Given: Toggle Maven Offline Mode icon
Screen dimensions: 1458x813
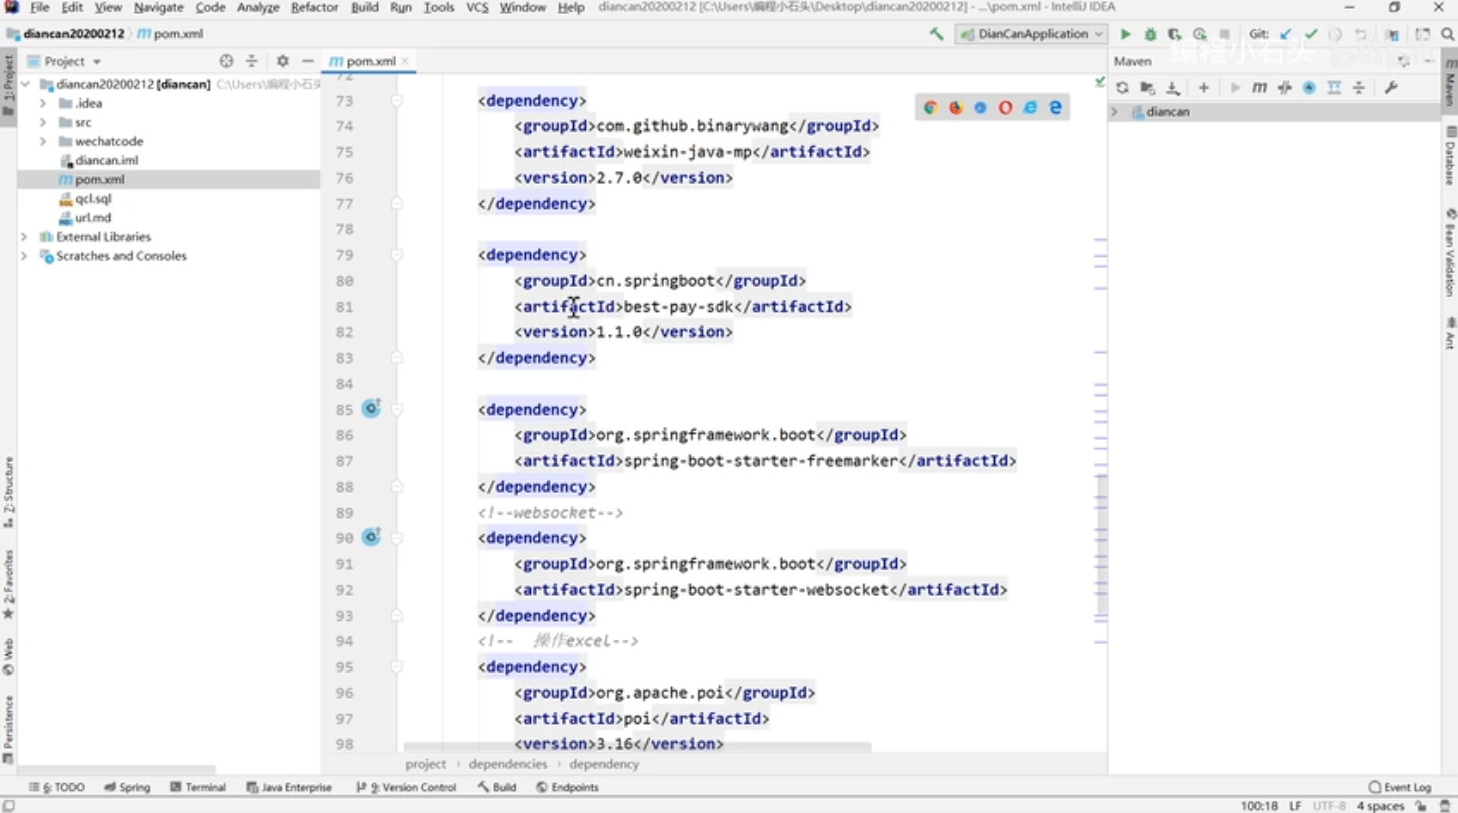Looking at the screenshot, I should click(1284, 88).
